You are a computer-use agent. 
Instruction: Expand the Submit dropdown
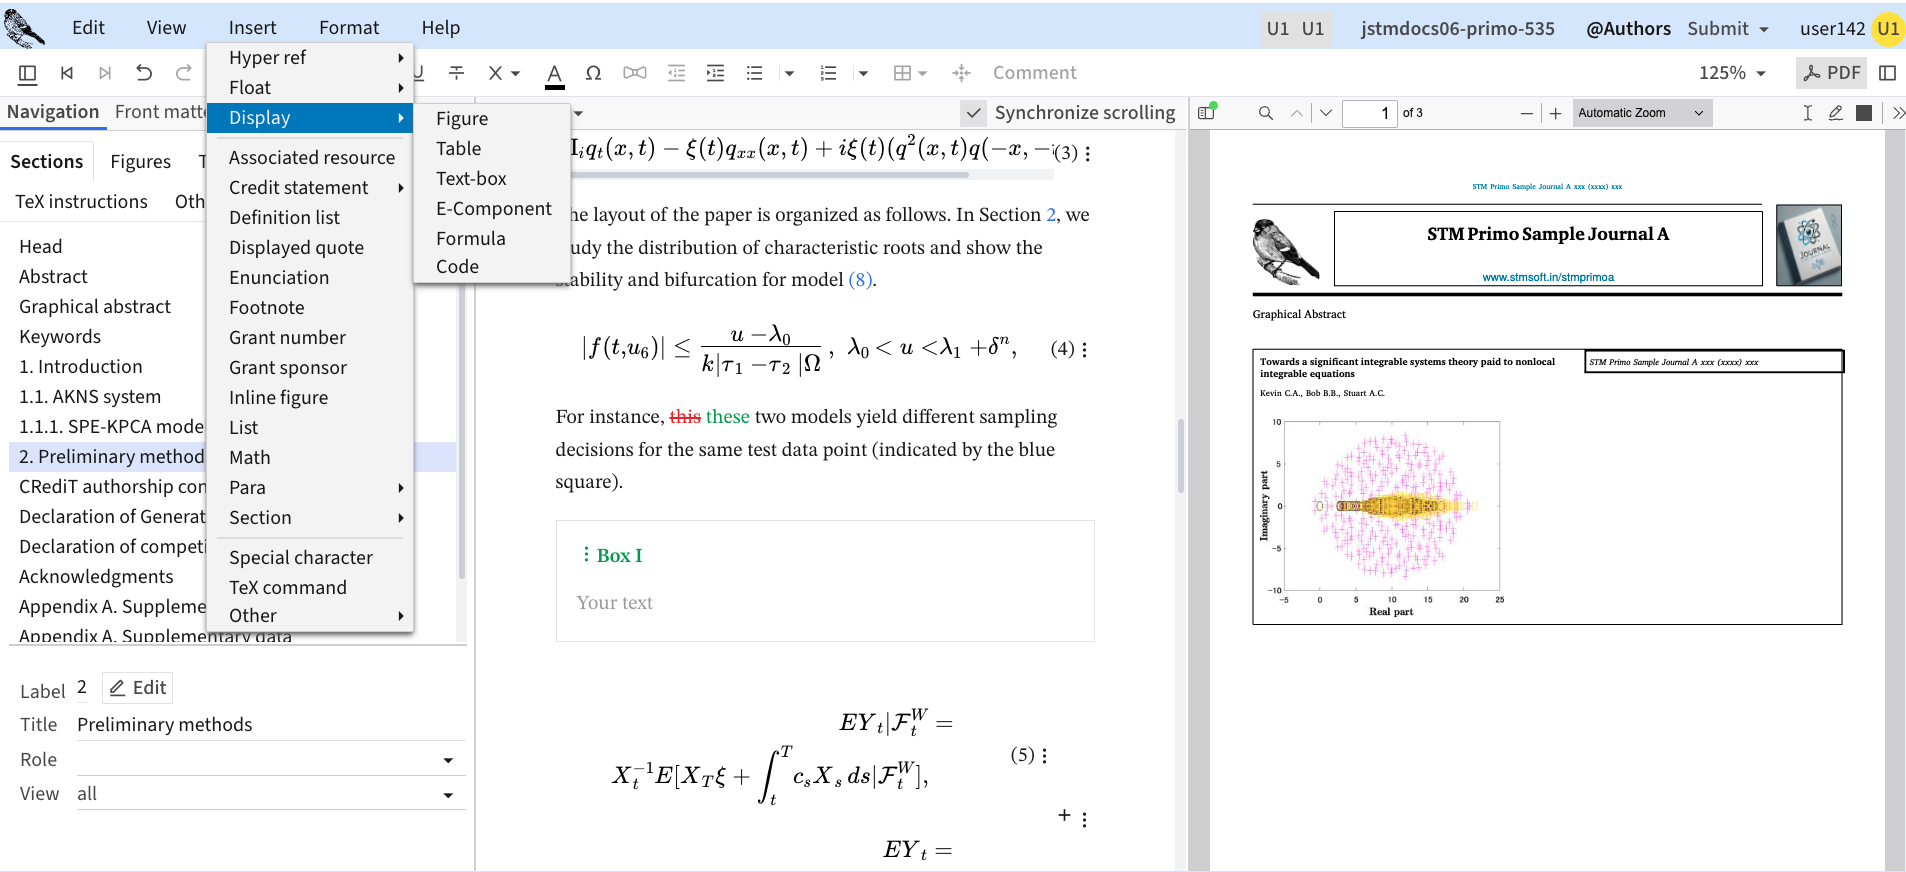1728,29
